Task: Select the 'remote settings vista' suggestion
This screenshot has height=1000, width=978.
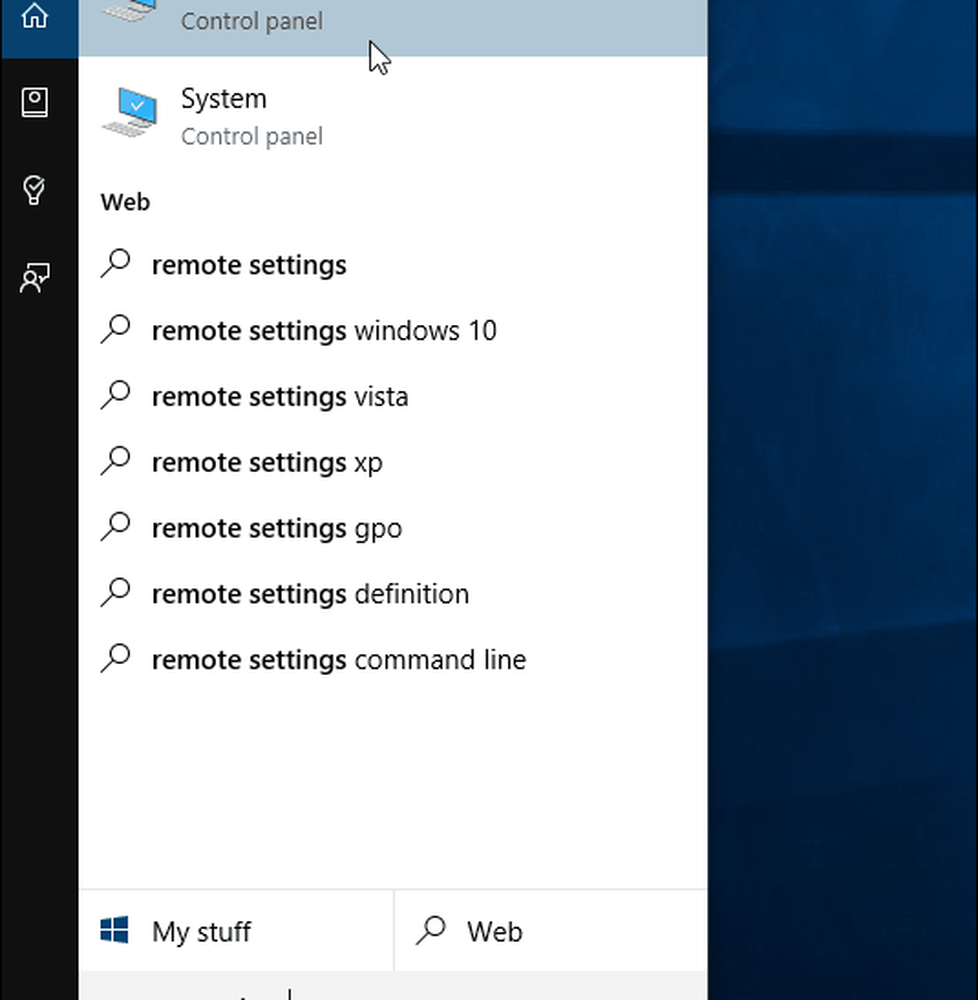Action: coord(279,397)
